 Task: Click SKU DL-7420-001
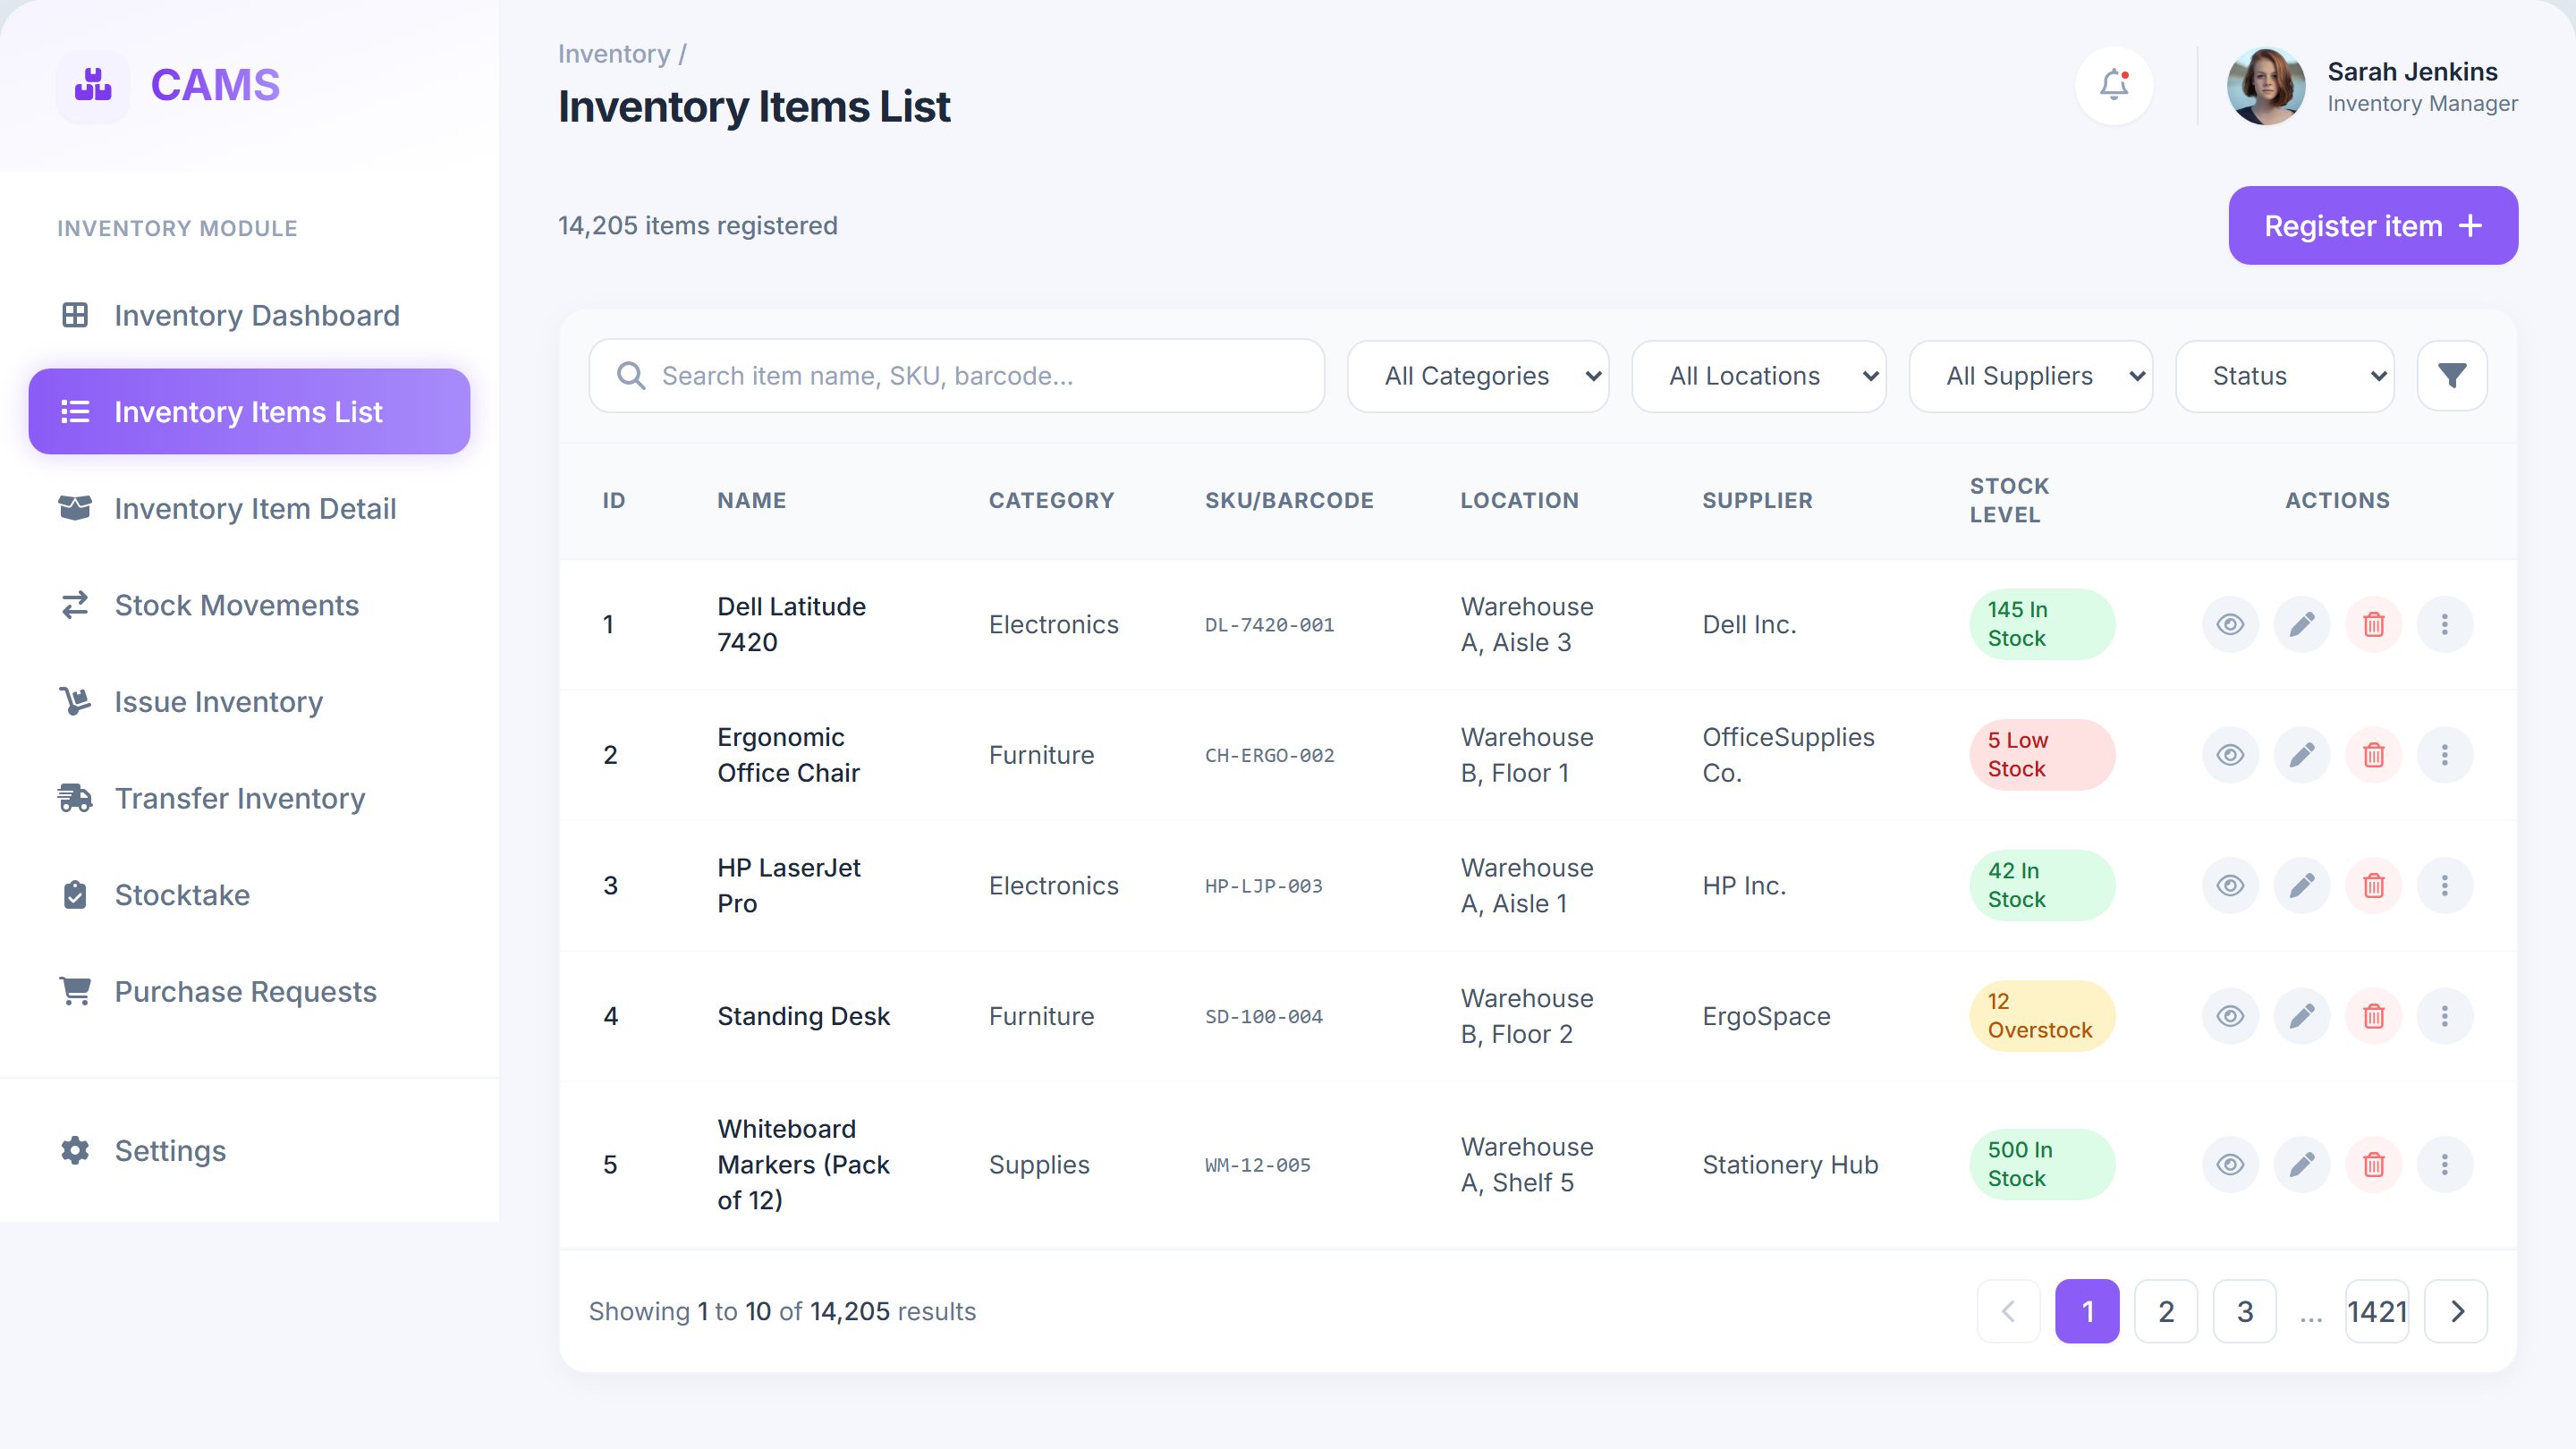pyautogui.click(x=1269, y=625)
